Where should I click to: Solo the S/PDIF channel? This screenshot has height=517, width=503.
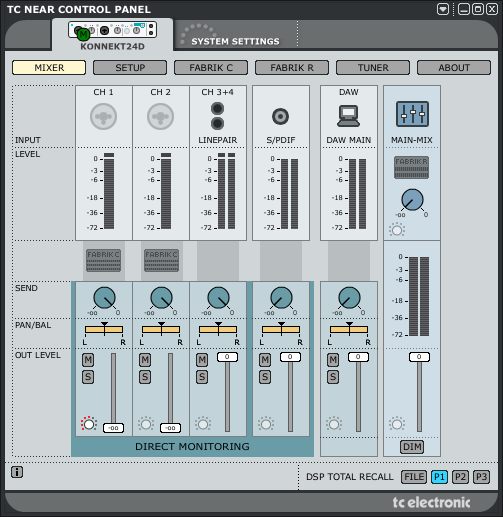(x=265, y=377)
